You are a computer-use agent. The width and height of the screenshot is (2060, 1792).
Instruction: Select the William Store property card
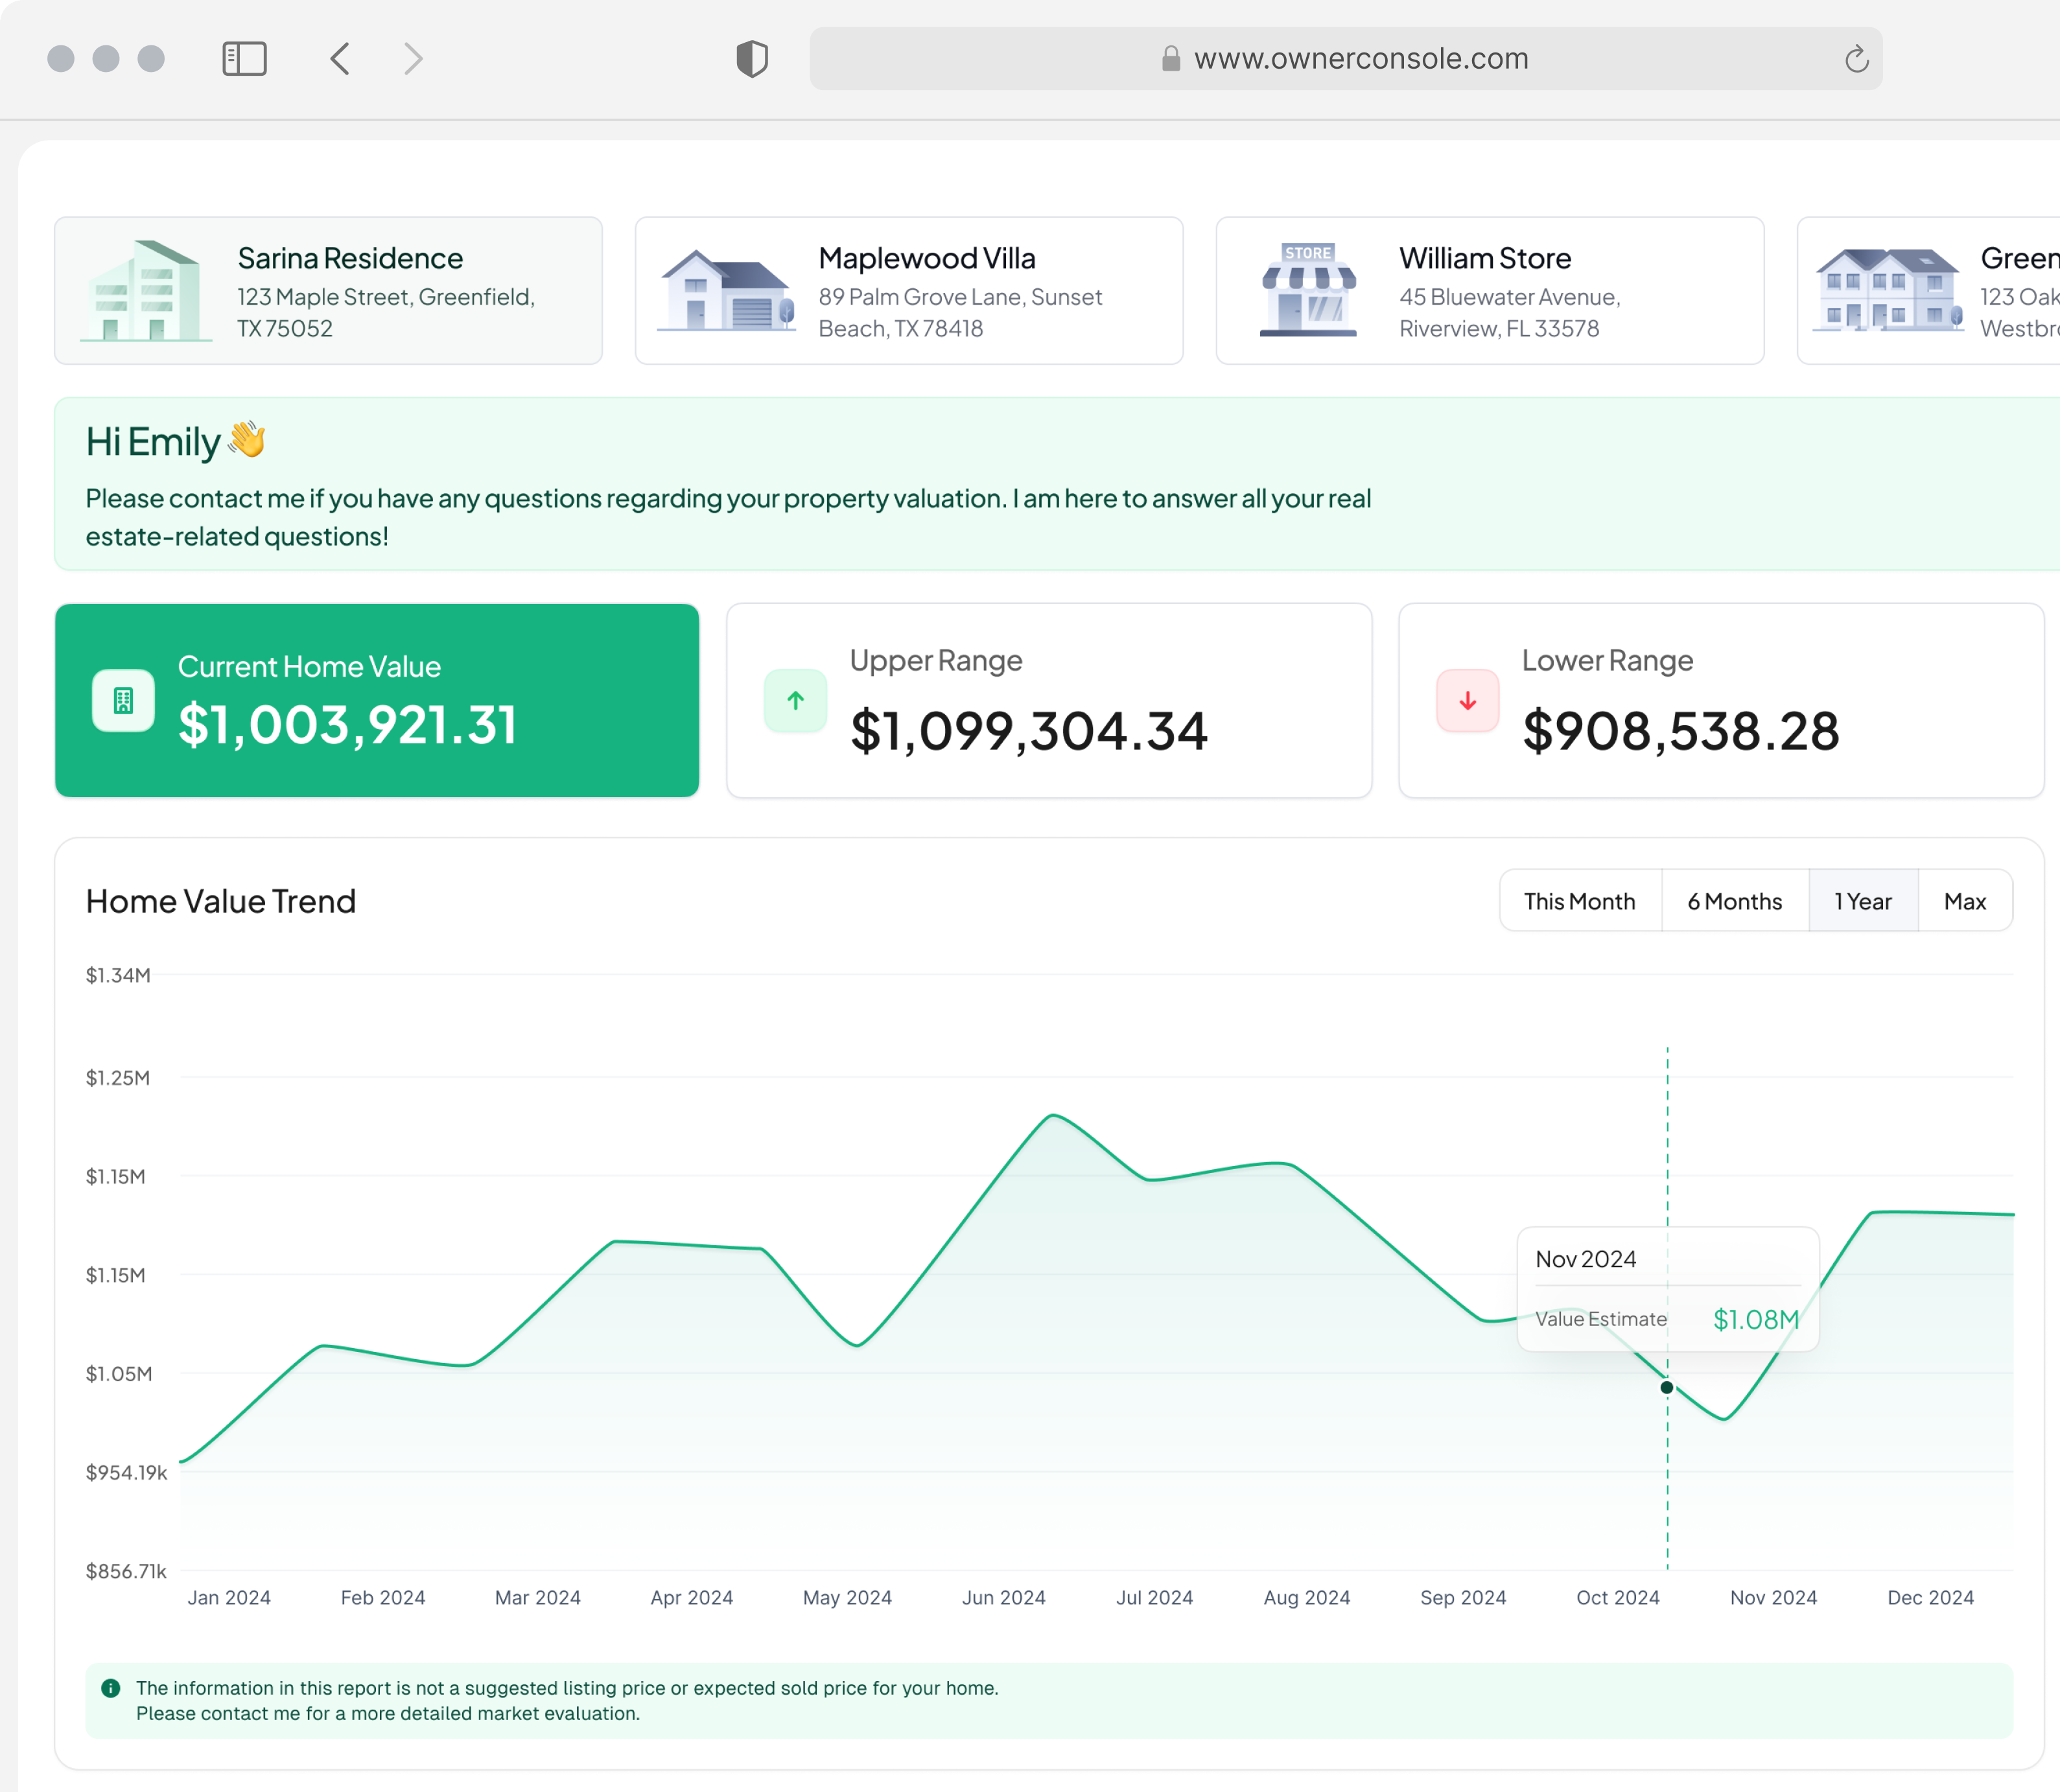pyautogui.click(x=1490, y=291)
